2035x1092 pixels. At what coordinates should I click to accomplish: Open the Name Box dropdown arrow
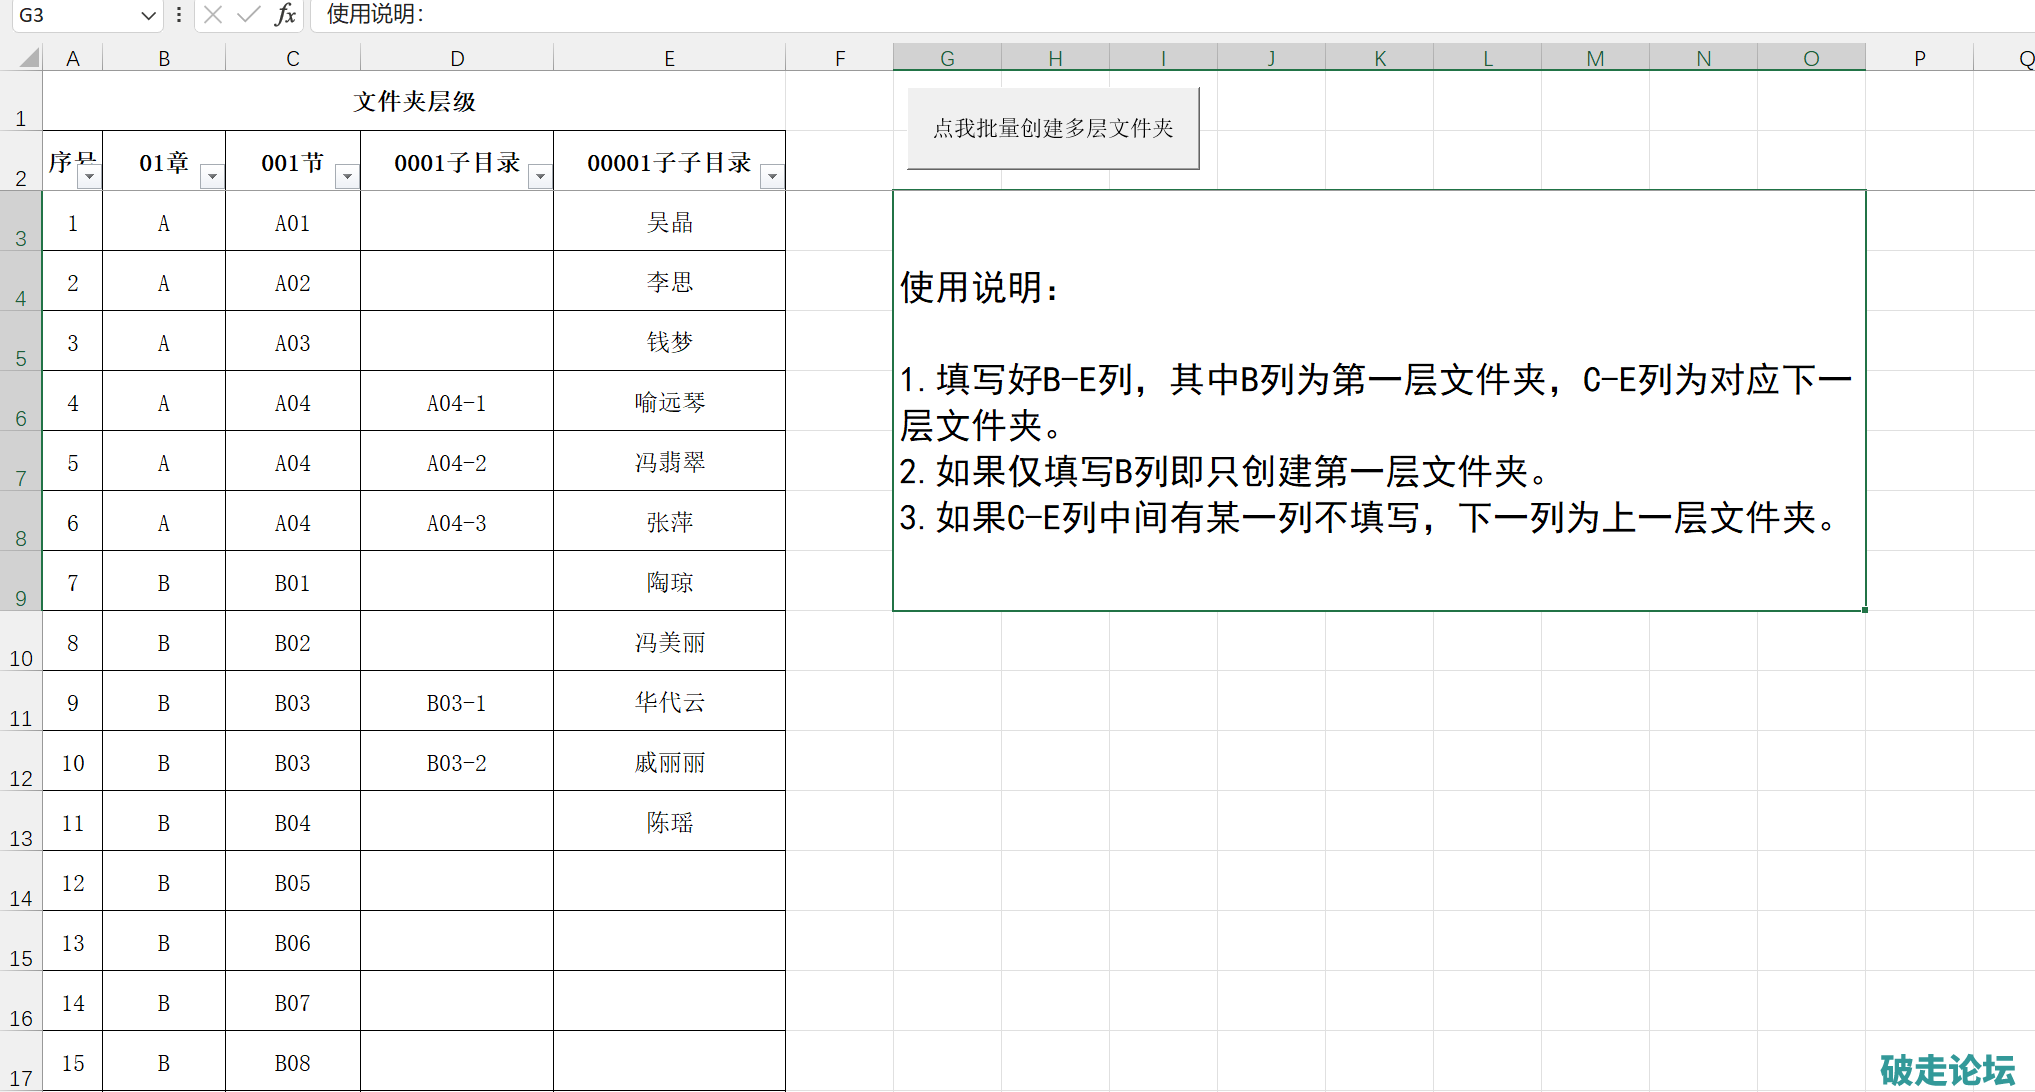pyautogui.click(x=148, y=15)
